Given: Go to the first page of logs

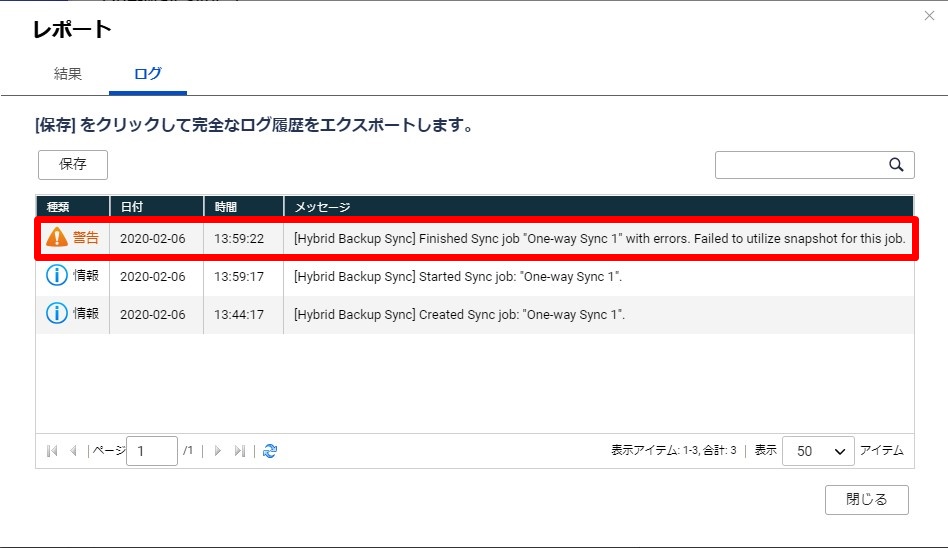Looking at the screenshot, I should [52, 451].
